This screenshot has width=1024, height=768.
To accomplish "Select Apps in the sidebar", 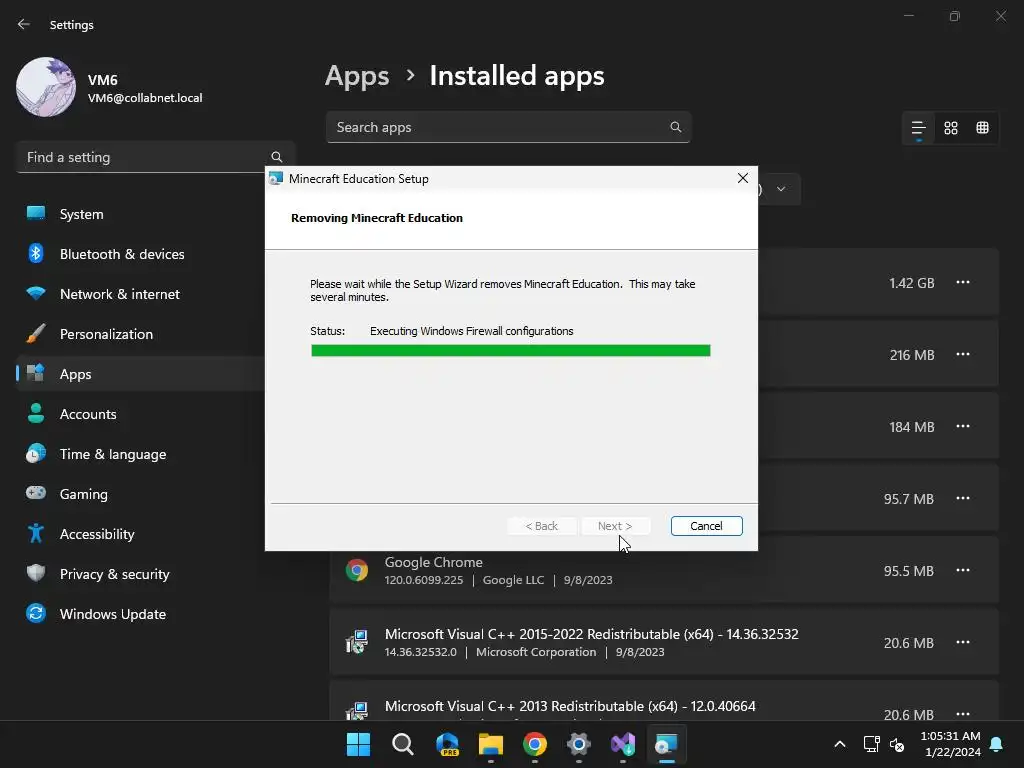I will click(140, 374).
